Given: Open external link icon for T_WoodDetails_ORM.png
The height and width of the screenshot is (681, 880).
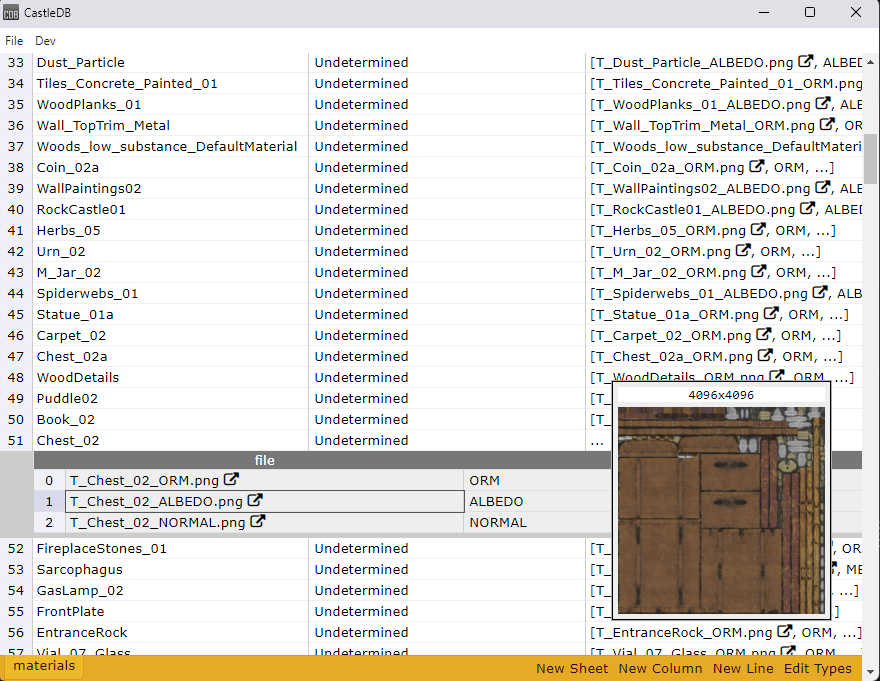Looking at the screenshot, I should pos(777,375).
